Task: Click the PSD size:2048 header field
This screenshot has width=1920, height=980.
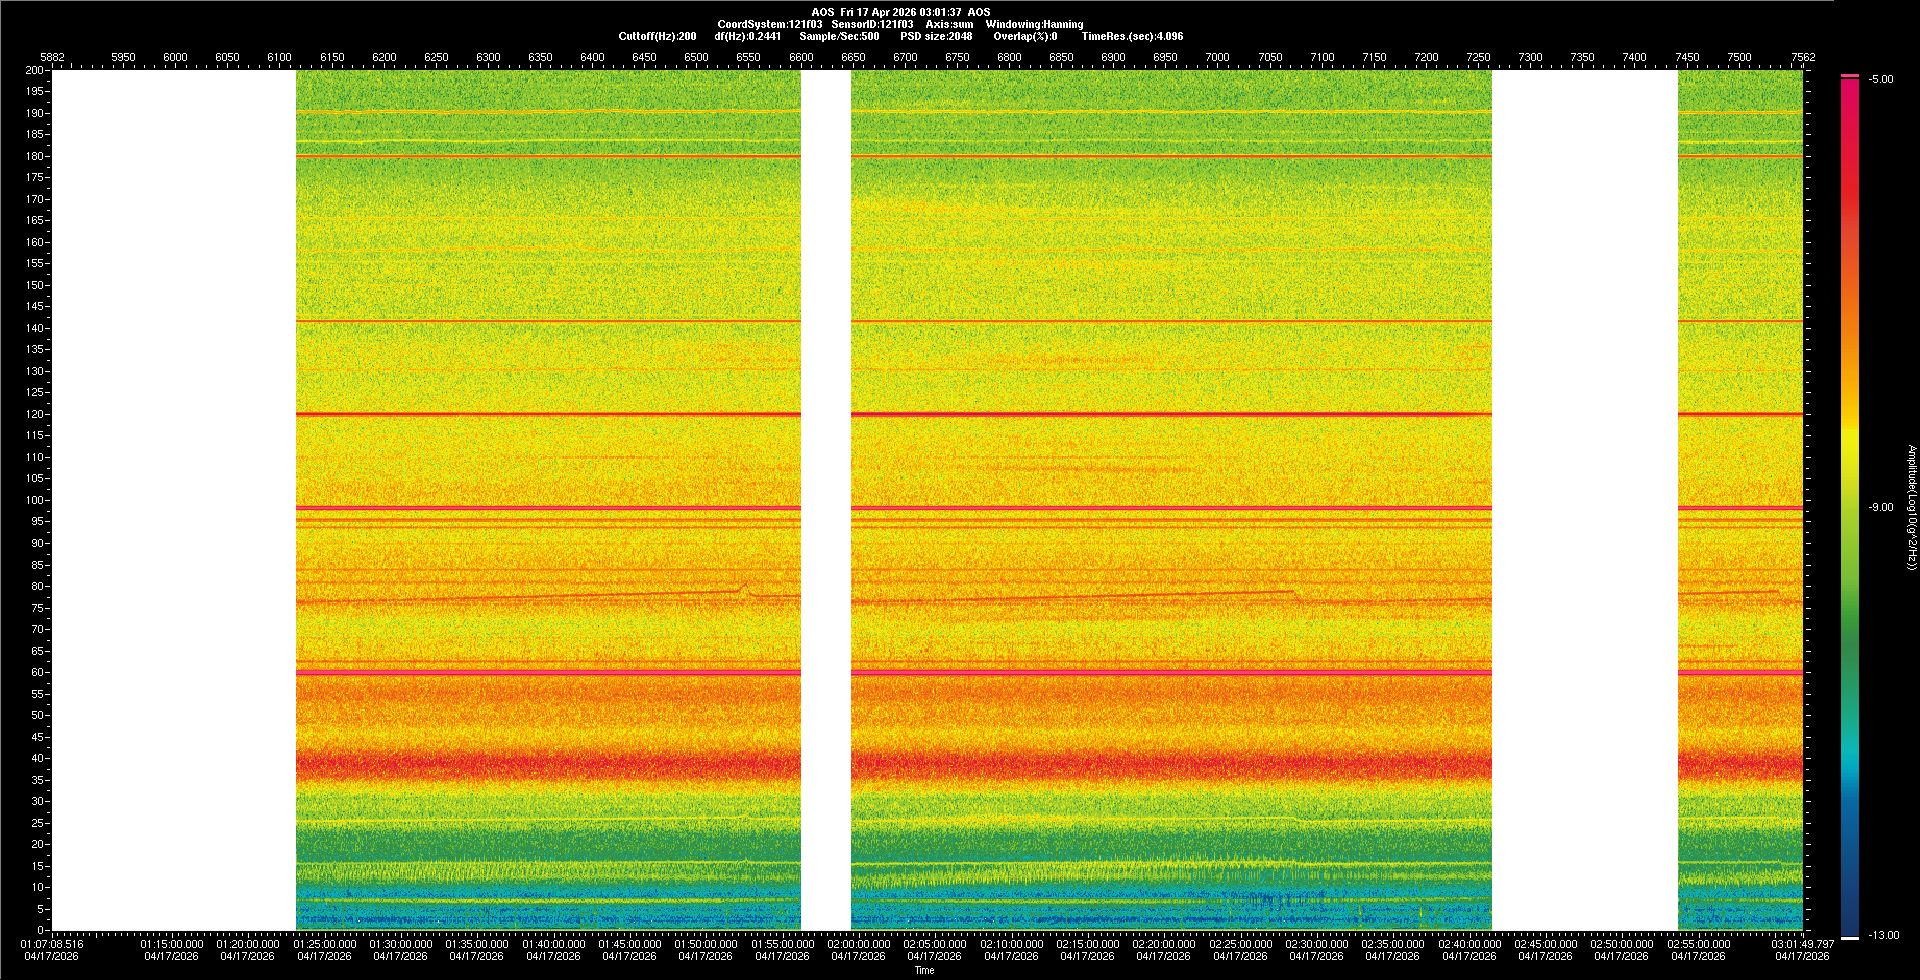Action: point(935,36)
